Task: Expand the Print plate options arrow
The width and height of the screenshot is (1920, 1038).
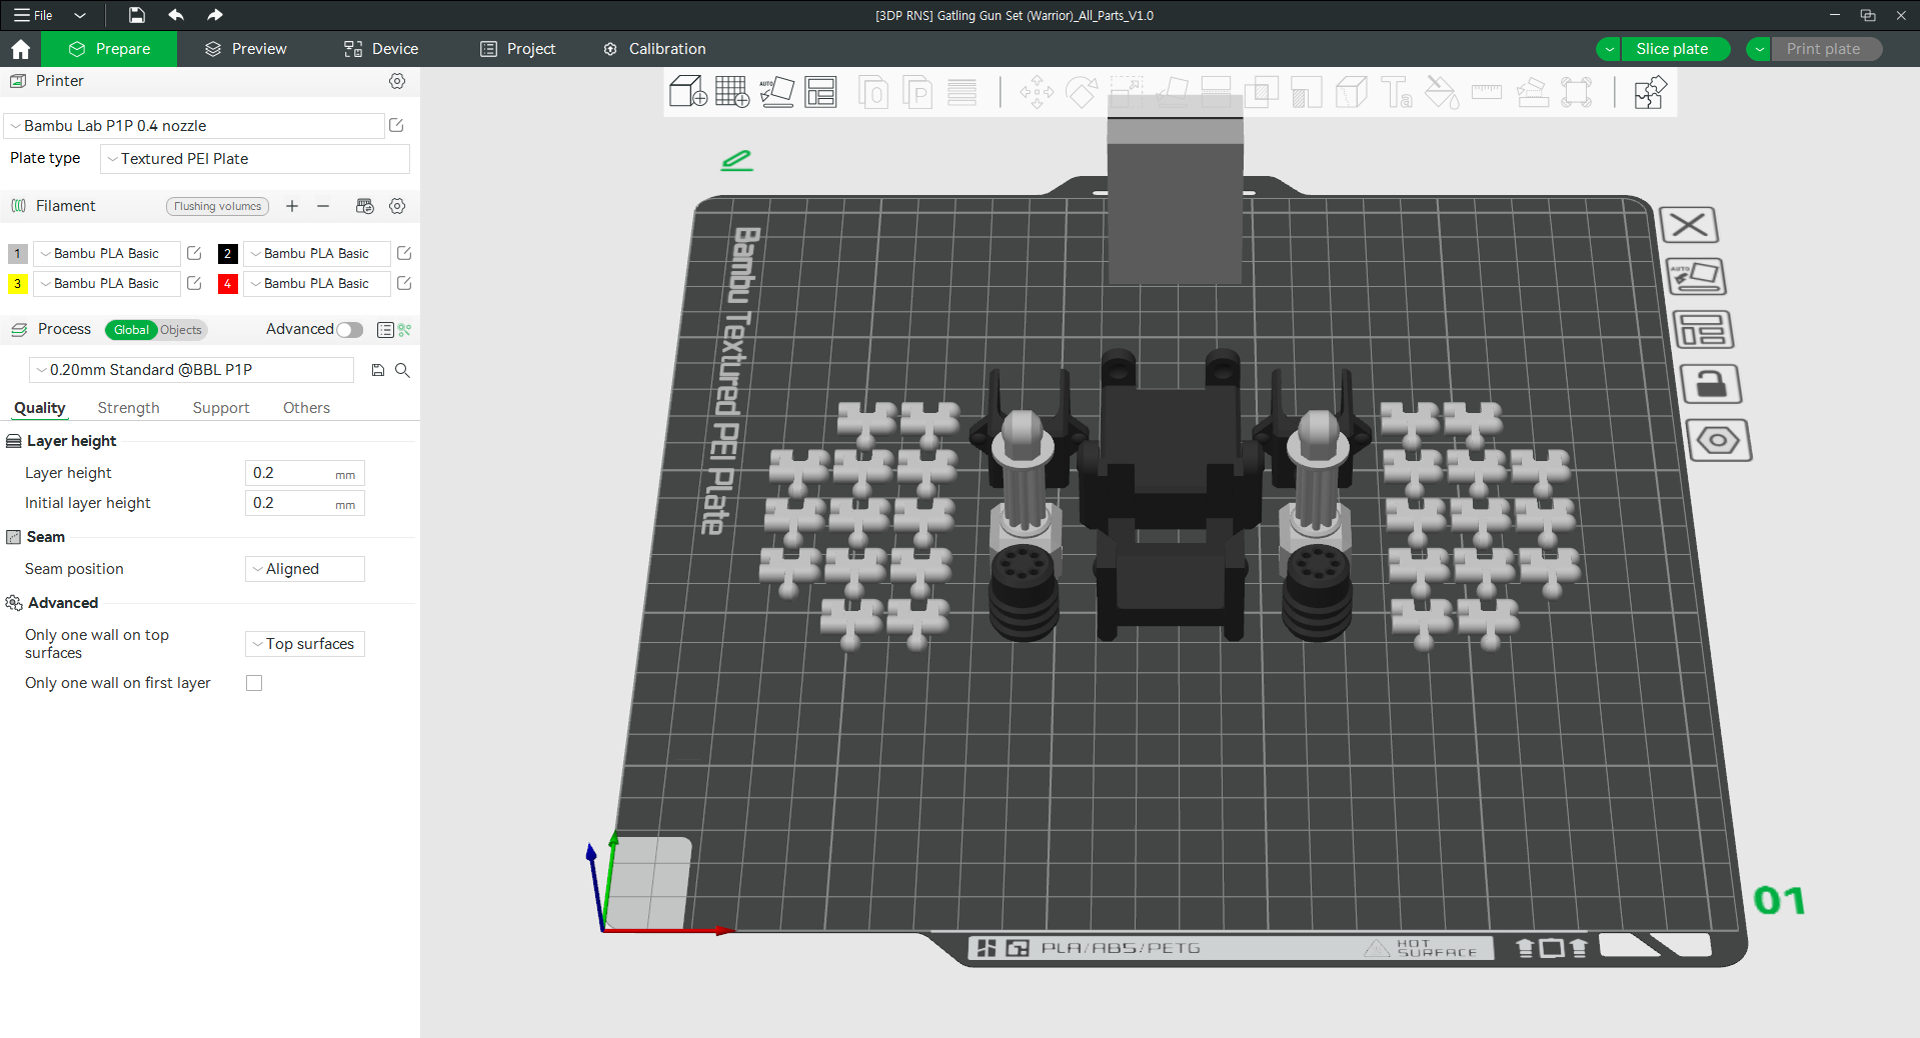Action: pos(1759,49)
